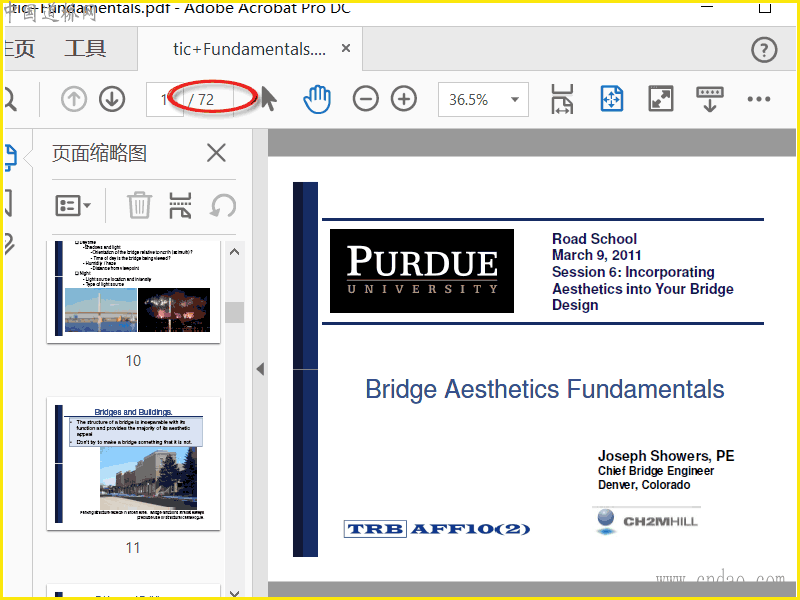The image size is (800, 600).
Task: Click the search magnifier icon
Action: tap(10, 99)
